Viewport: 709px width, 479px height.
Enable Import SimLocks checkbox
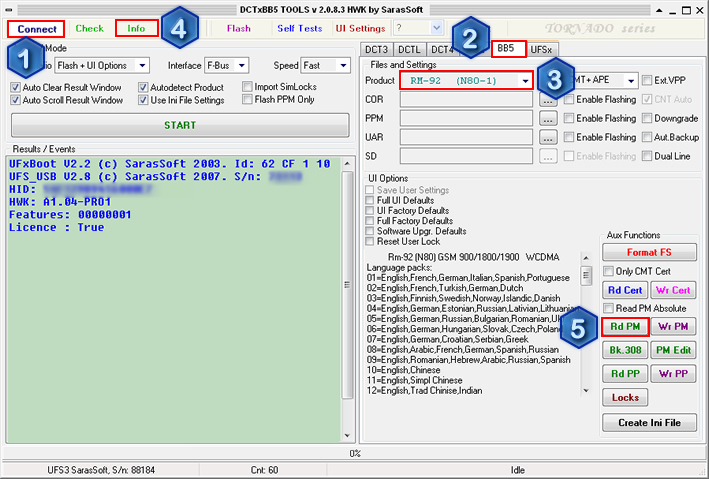[x=247, y=86]
